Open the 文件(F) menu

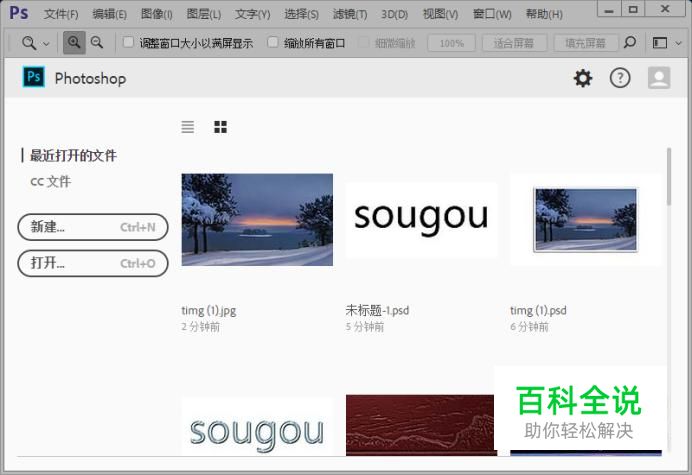click(61, 14)
